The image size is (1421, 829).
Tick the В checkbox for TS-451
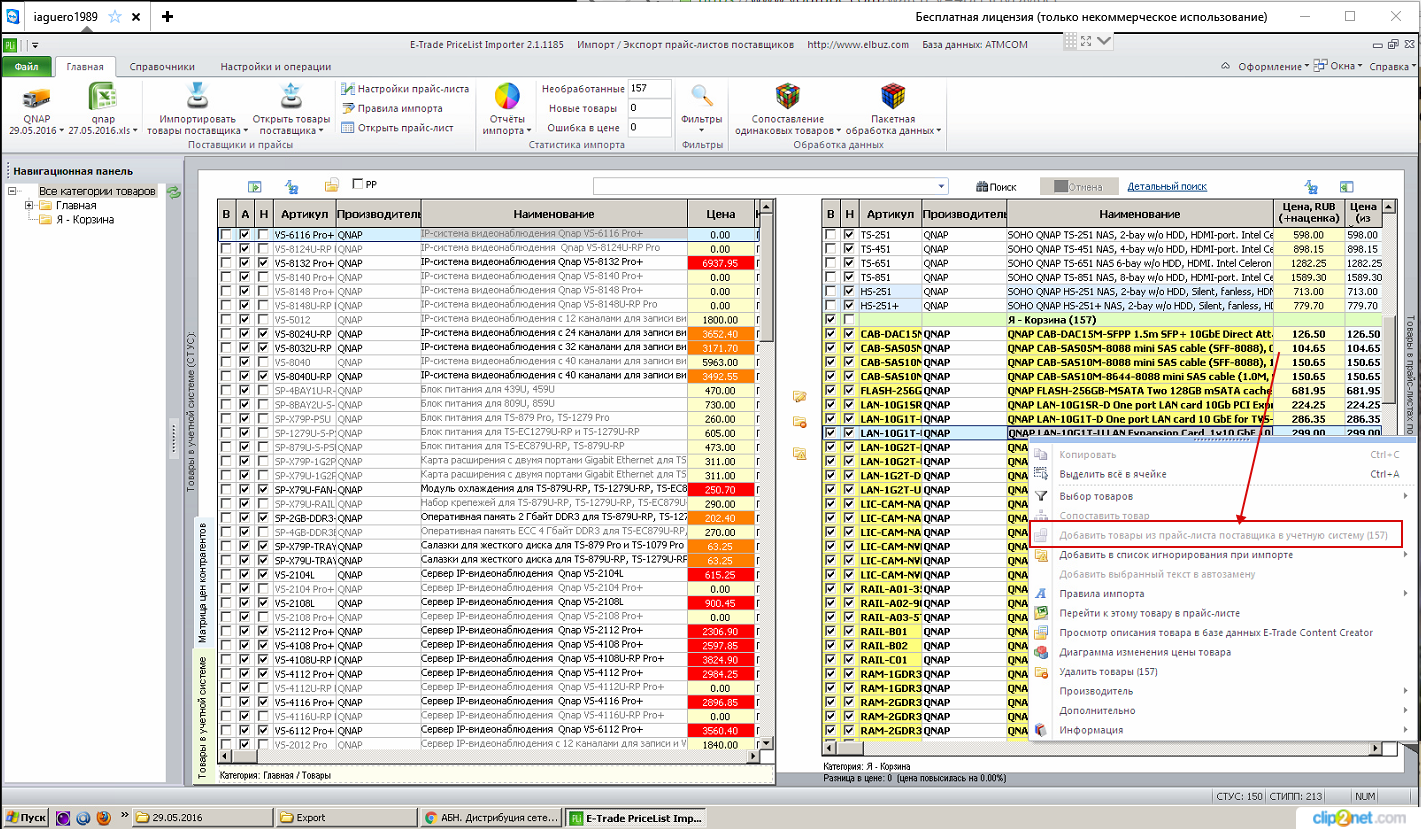pyautogui.click(x=831, y=249)
